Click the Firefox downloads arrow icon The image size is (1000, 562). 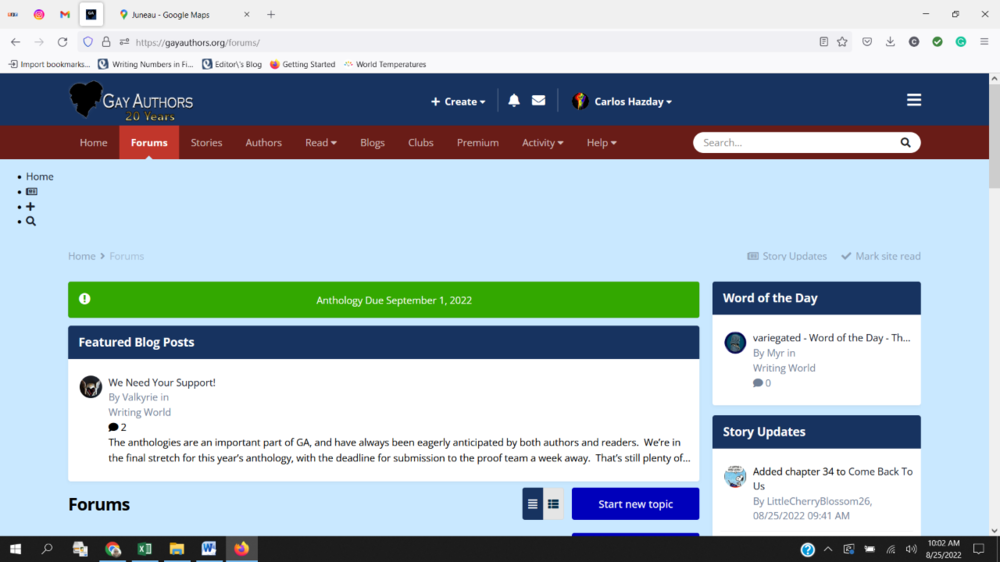(890, 42)
